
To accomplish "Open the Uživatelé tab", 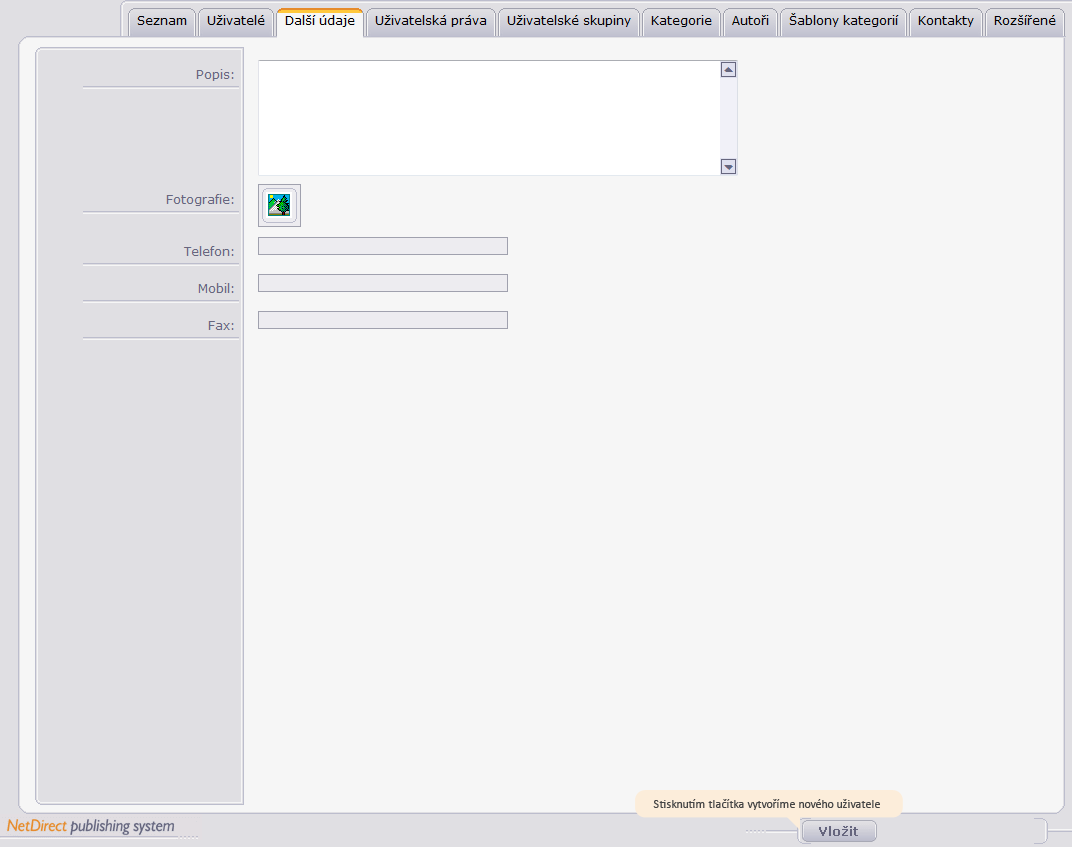I will pyautogui.click(x=236, y=21).
